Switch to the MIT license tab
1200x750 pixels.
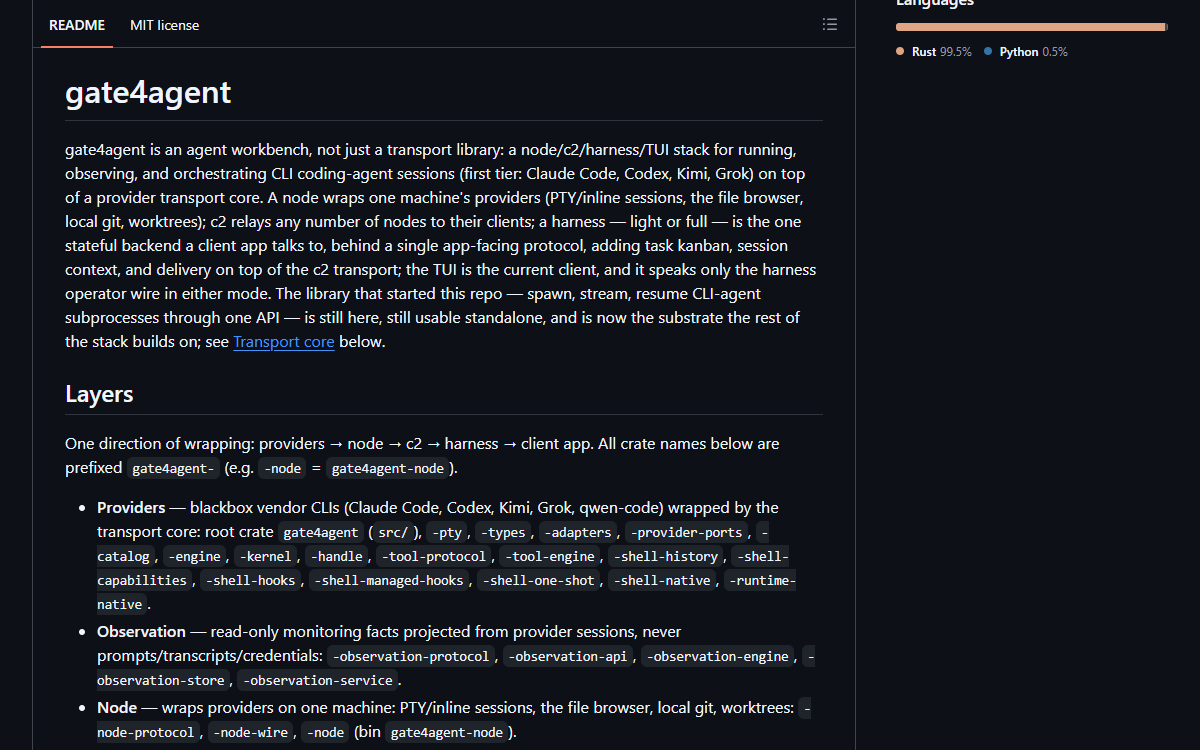(164, 25)
